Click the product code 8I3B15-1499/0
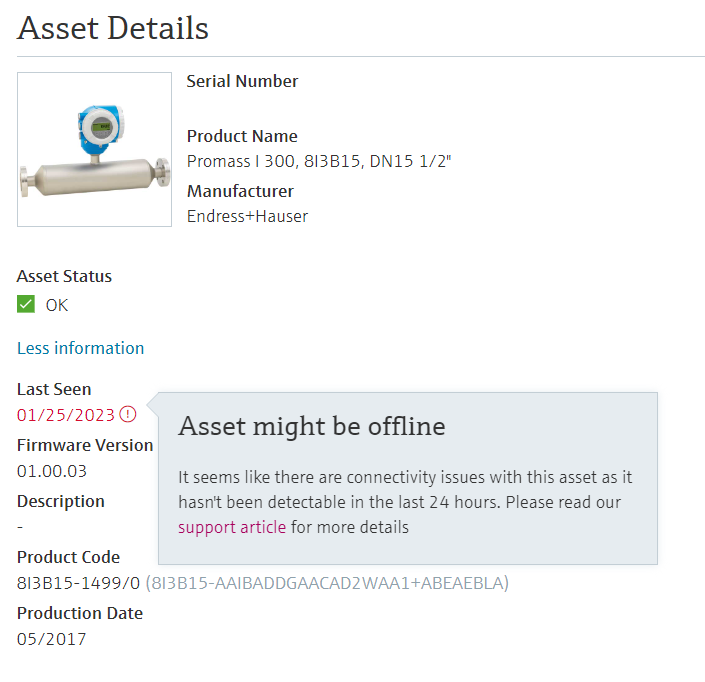Screen dimensions: 705x682 tap(78, 582)
